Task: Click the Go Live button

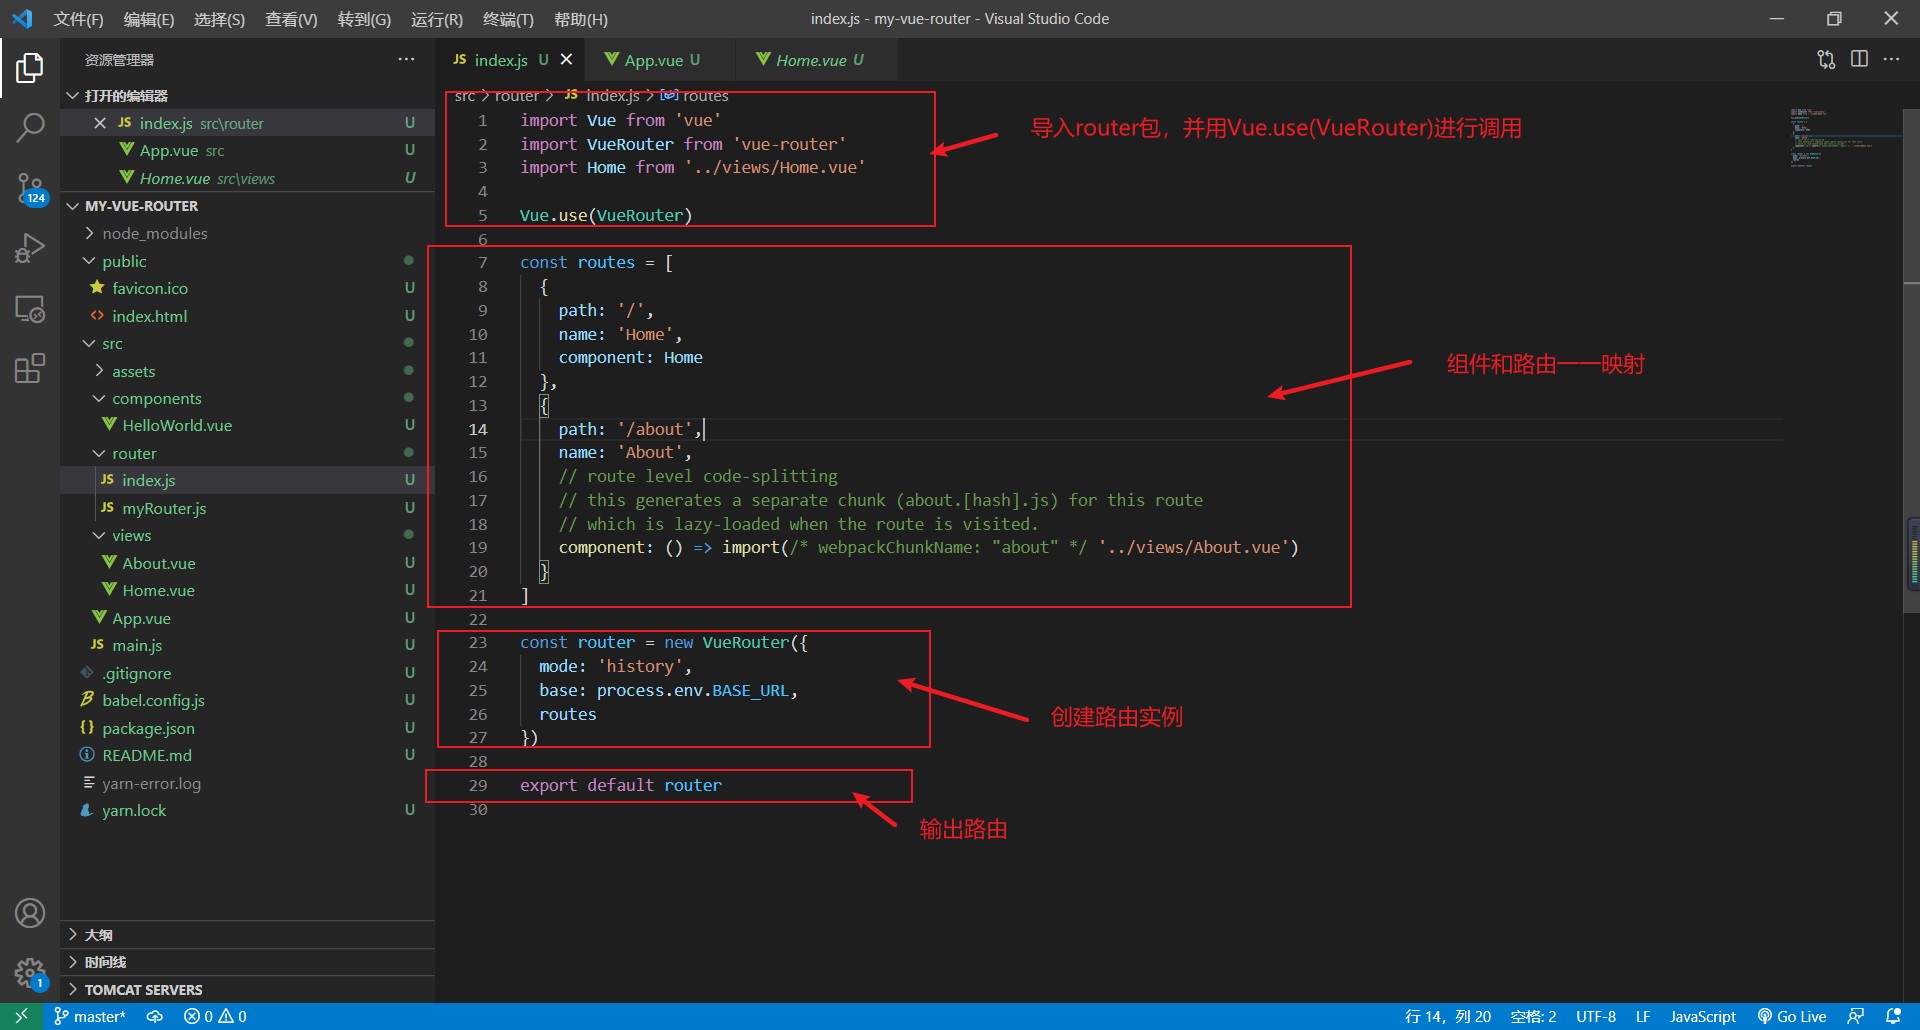Action: coord(1792,1016)
